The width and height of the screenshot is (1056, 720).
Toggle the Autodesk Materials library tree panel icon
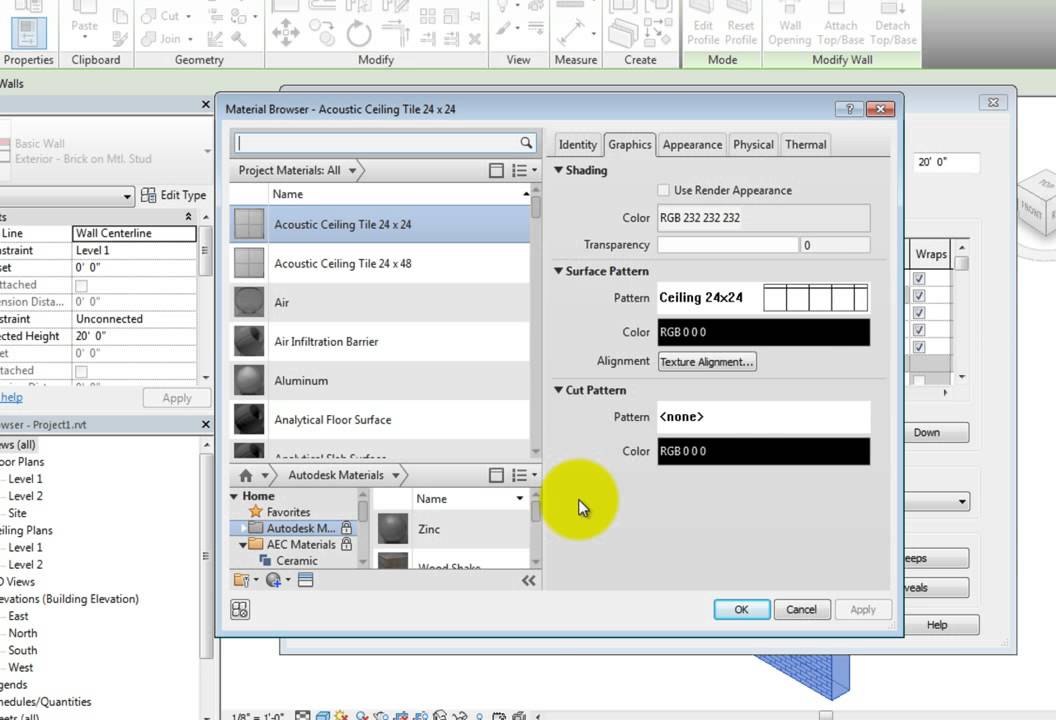[x=496, y=476]
